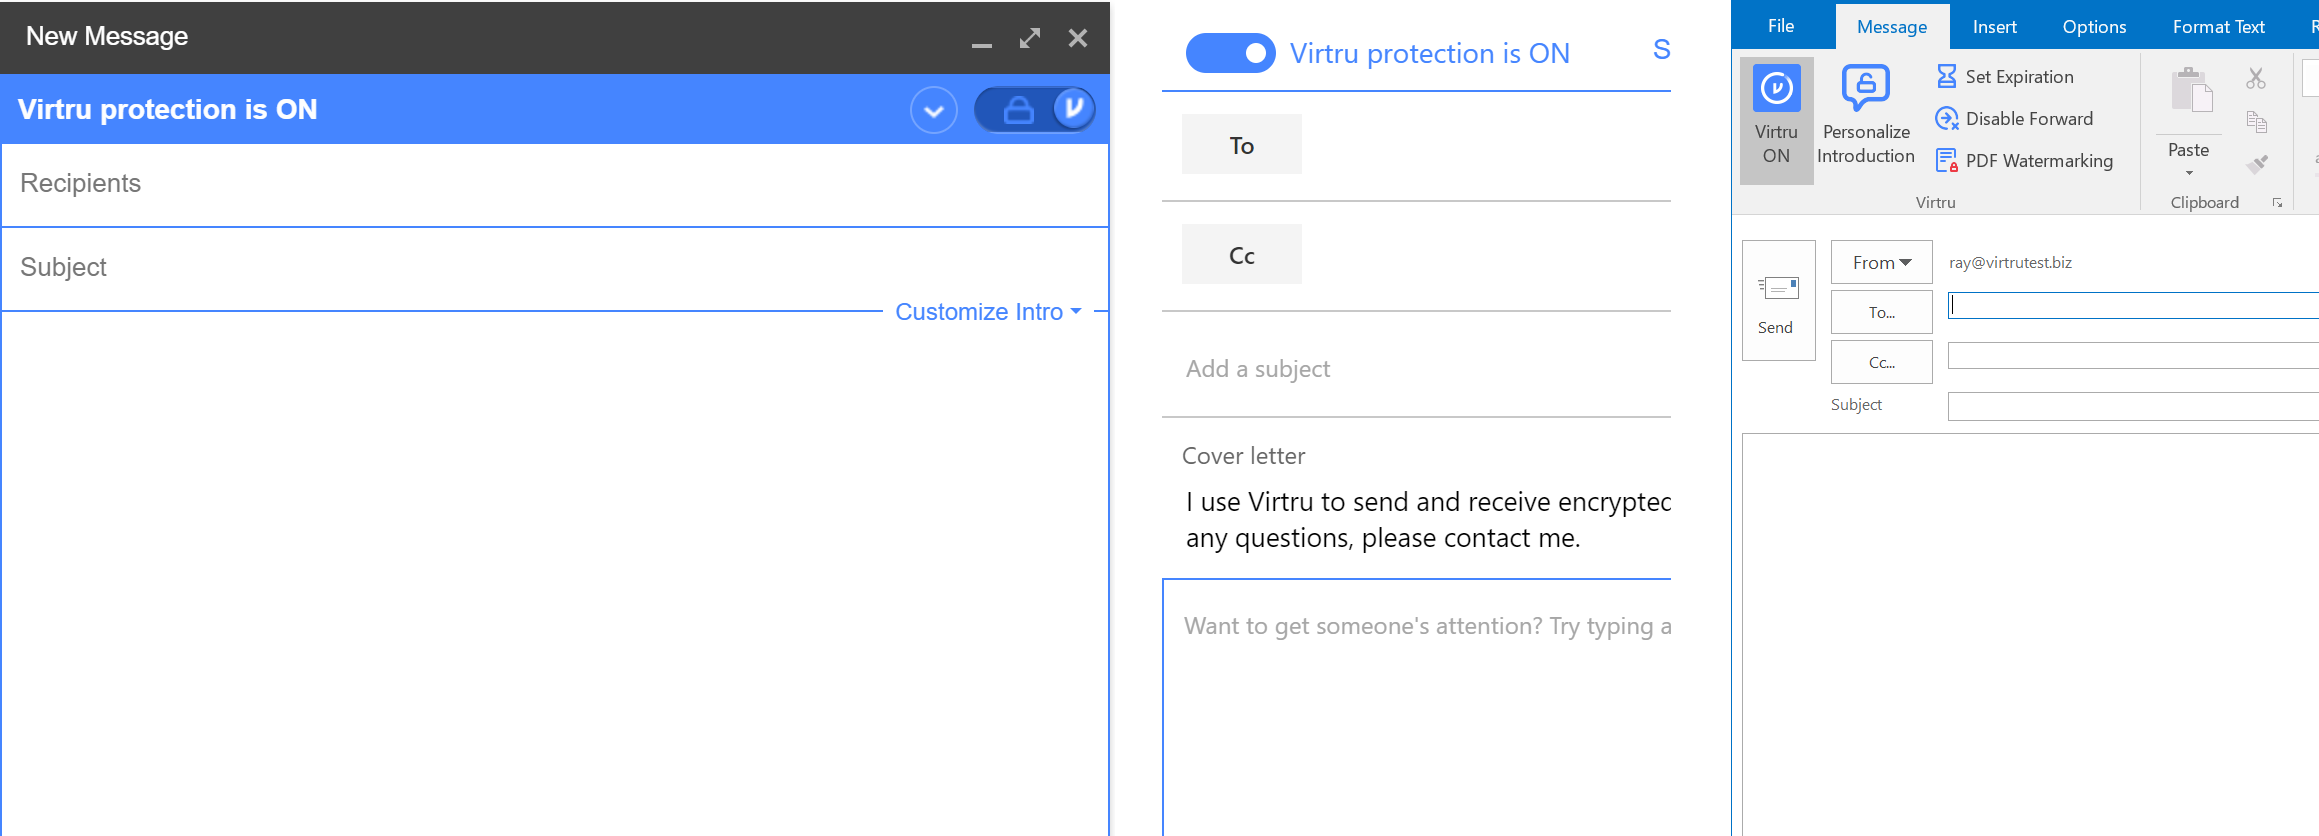The width and height of the screenshot is (2319, 836).
Task: Click the Outlook message body area
Action: pos(2030,634)
